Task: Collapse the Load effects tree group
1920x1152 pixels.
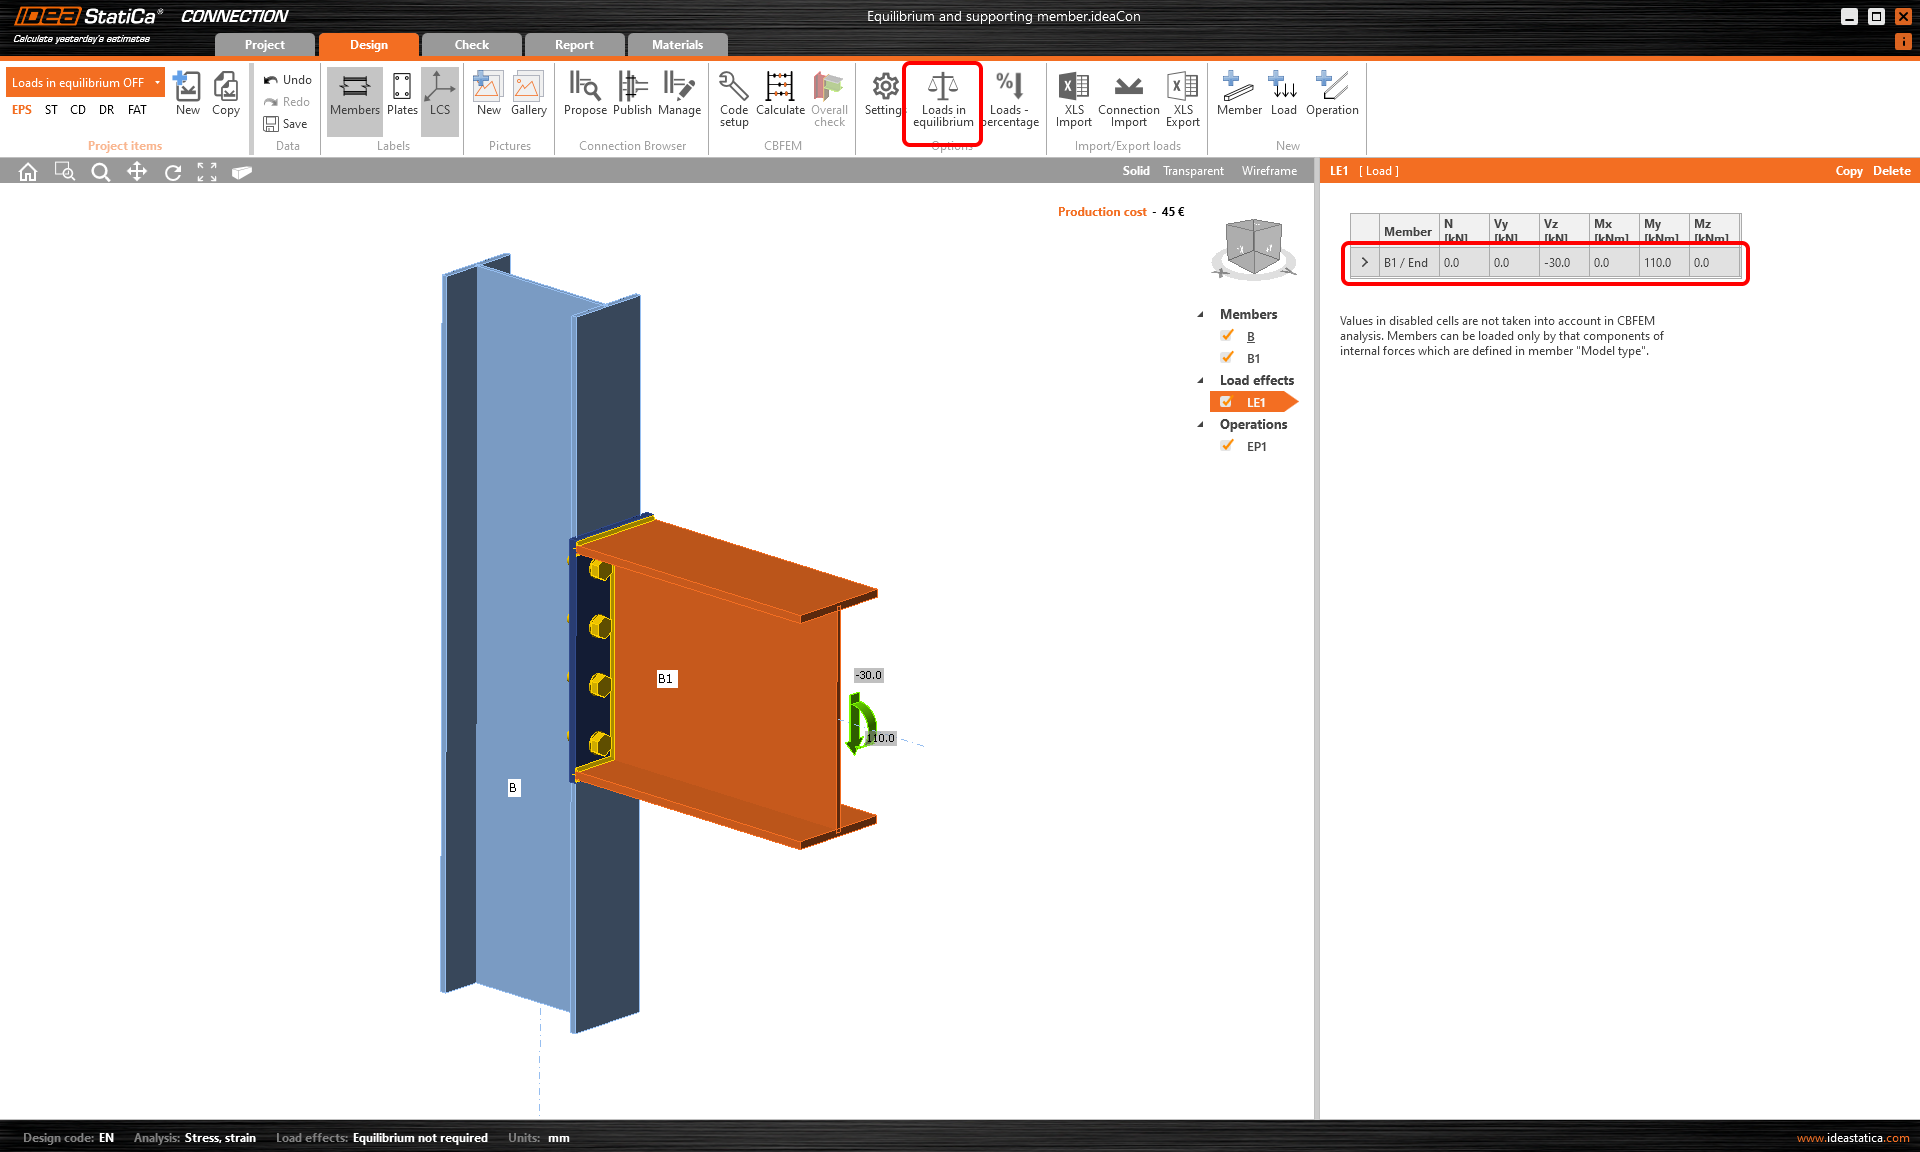Action: 1201,381
